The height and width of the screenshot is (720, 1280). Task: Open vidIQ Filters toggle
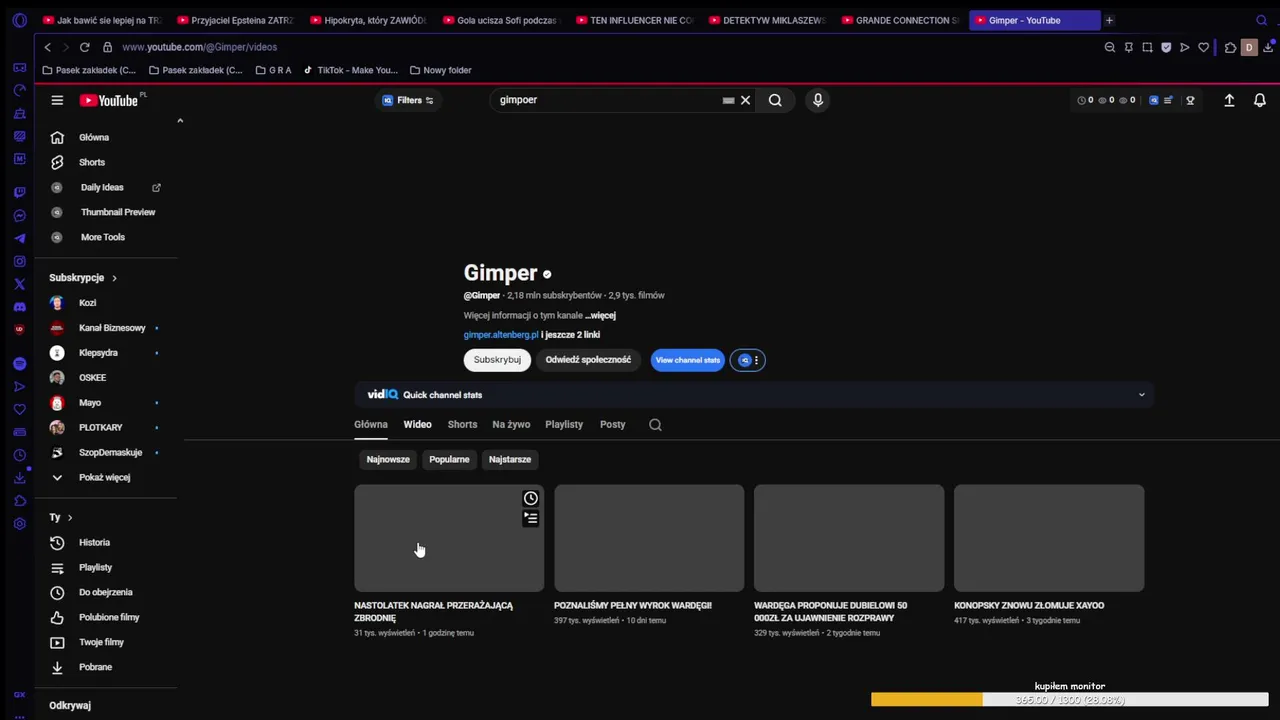(x=408, y=100)
